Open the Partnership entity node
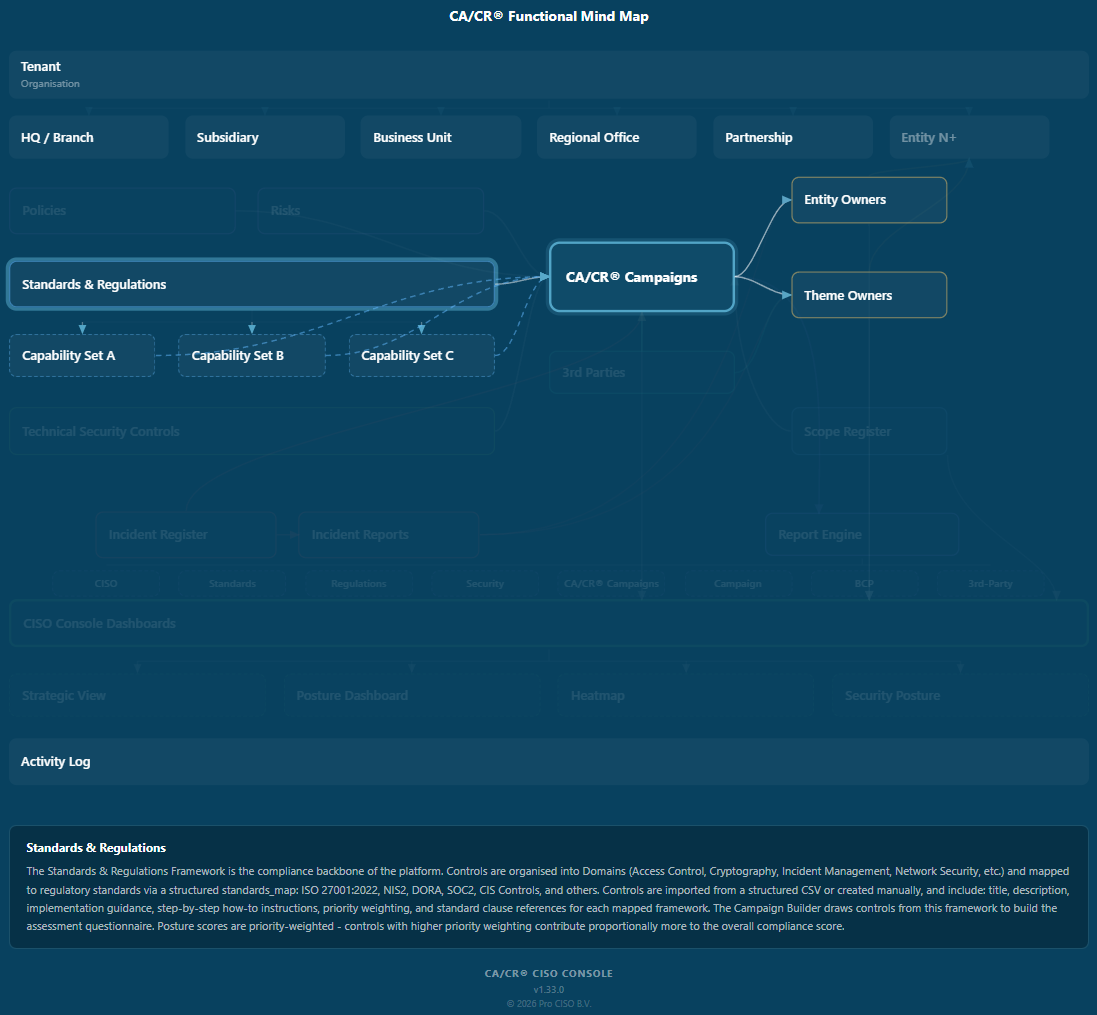 tap(793, 137)
